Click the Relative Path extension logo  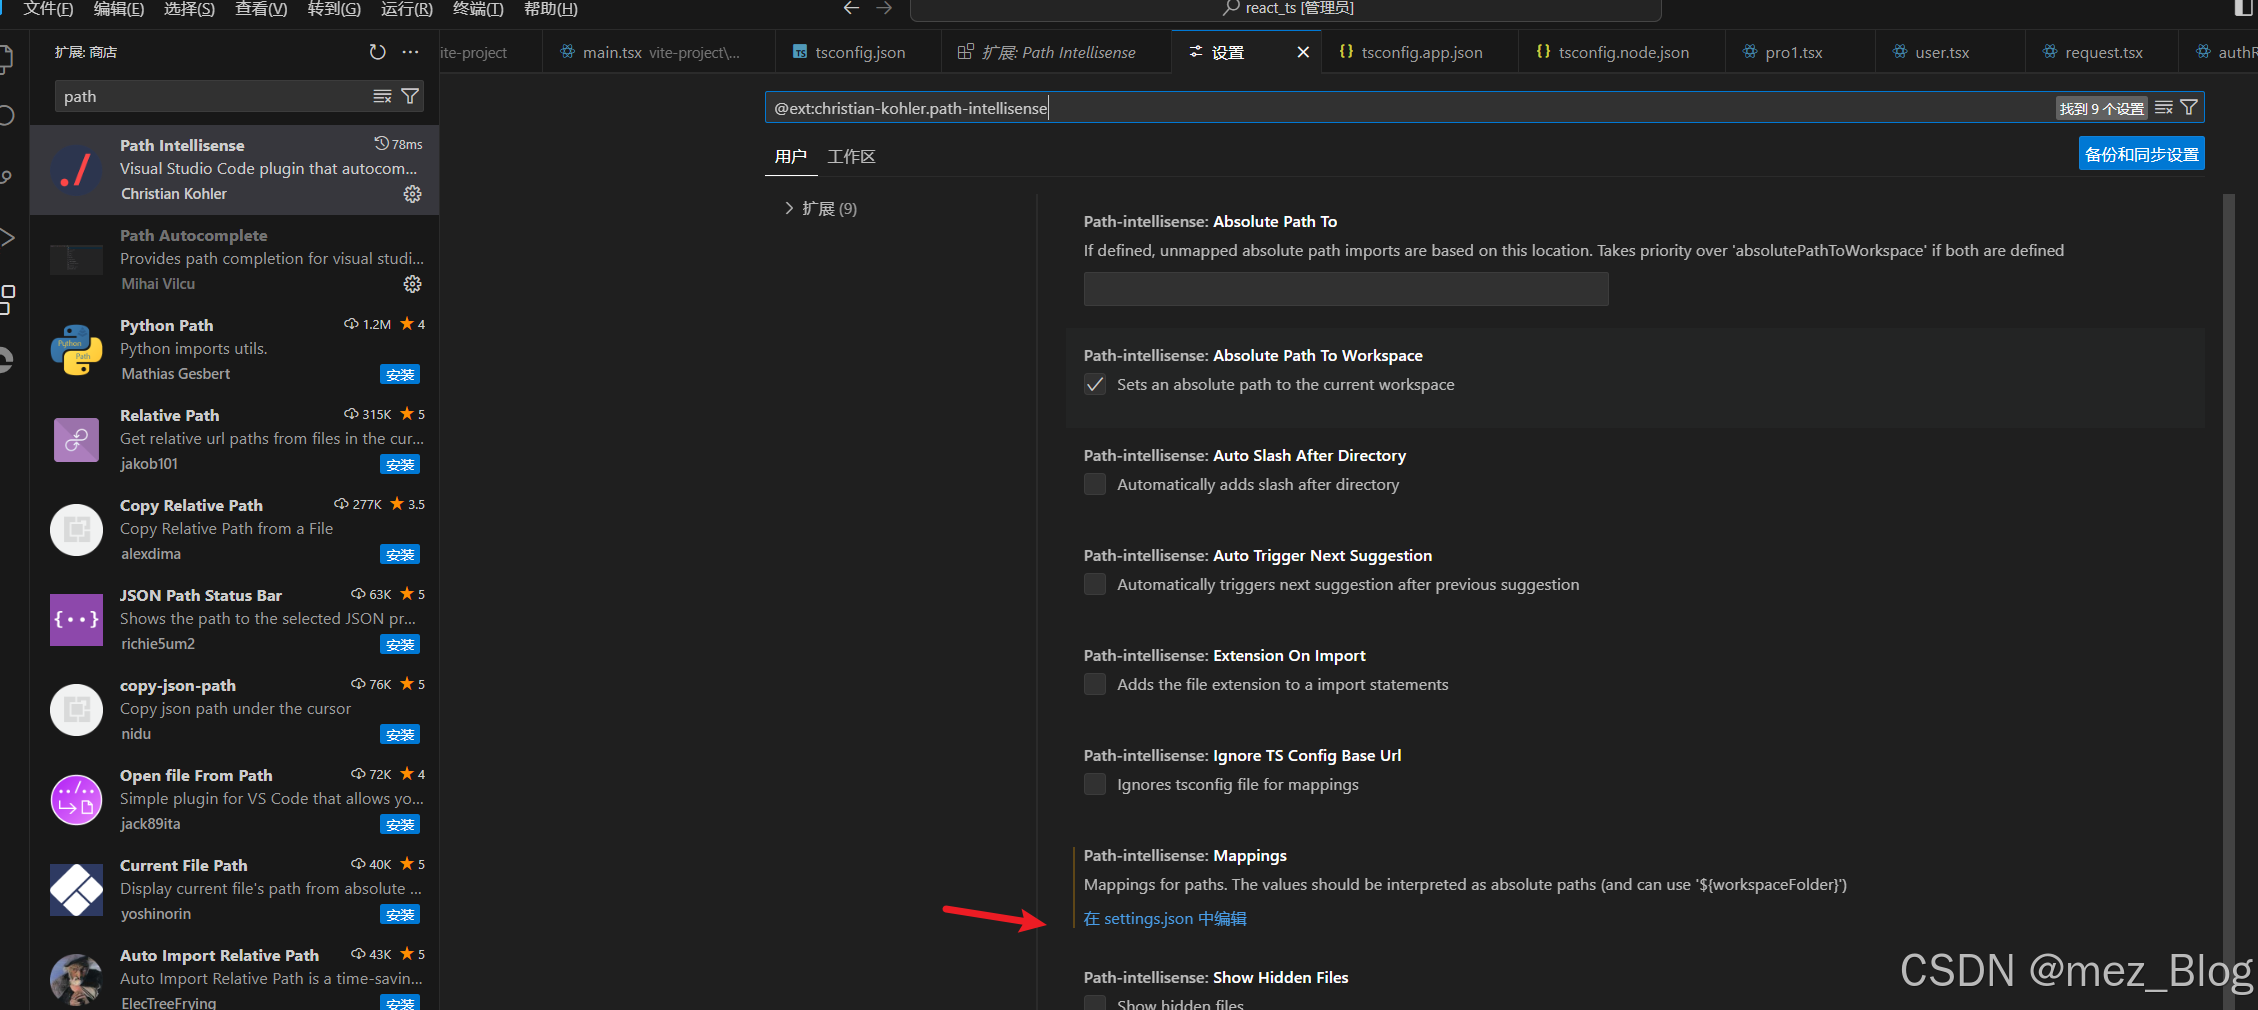tap(76, 440)
